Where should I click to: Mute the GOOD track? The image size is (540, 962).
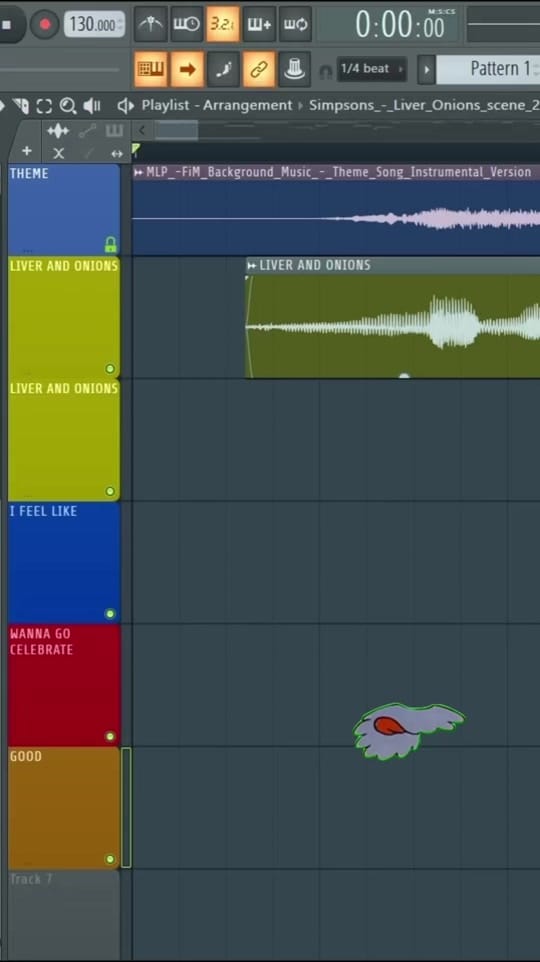pos(110,859)
